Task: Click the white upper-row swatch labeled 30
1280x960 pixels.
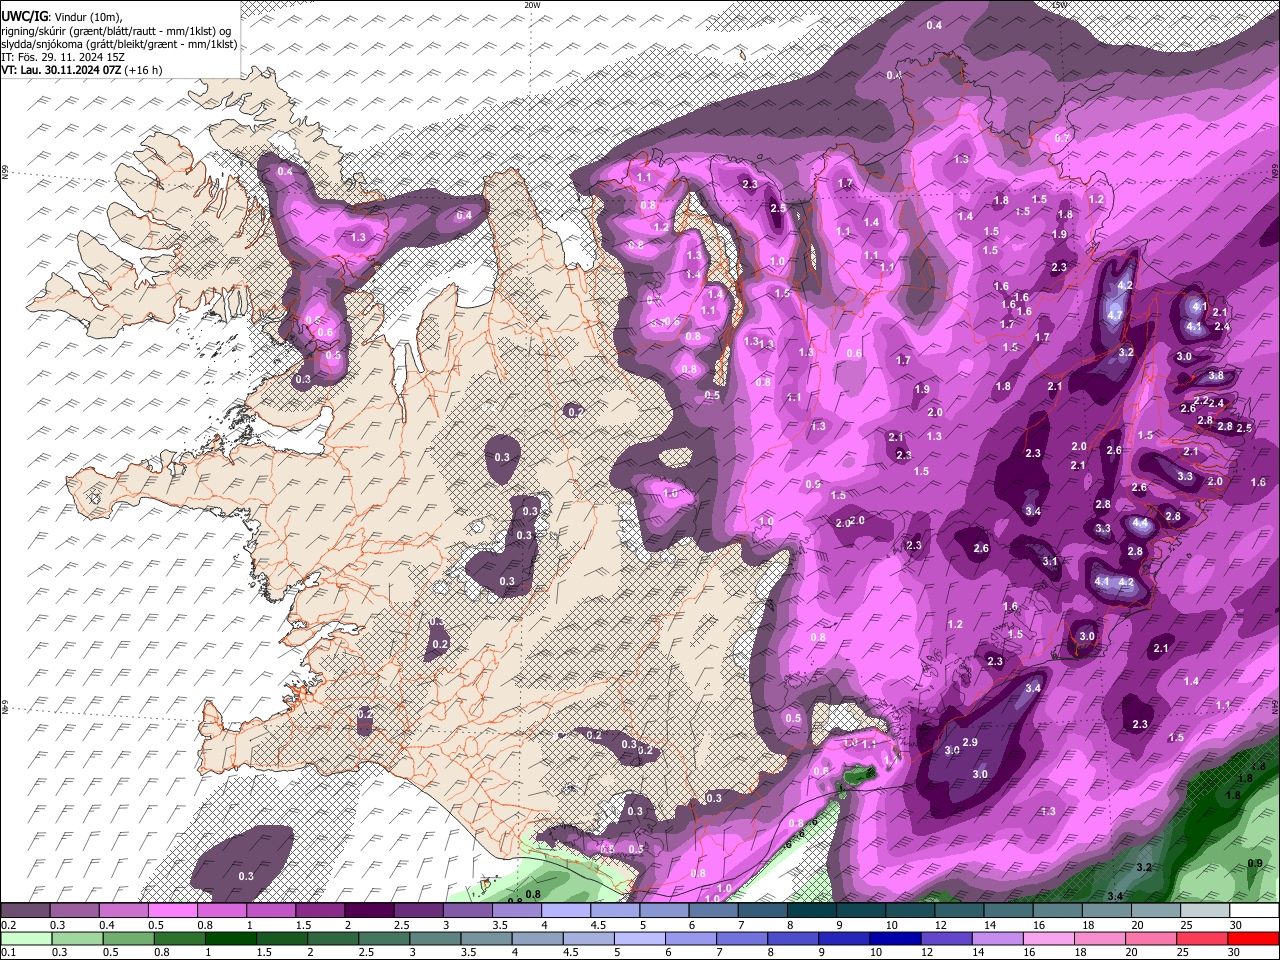Action: coord(1254,911)
